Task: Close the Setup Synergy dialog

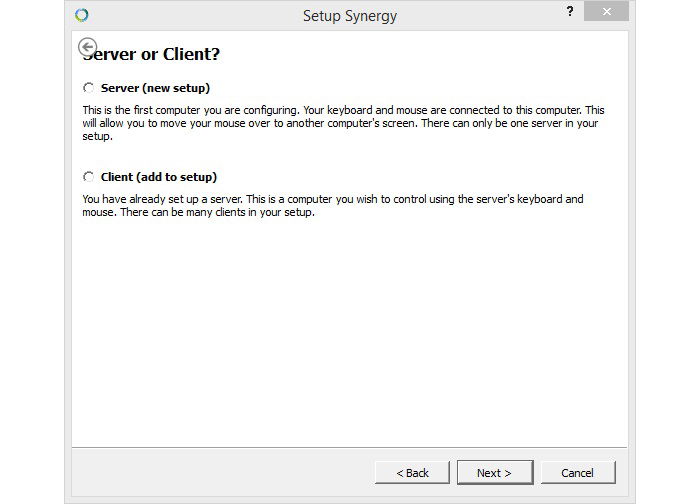Action: click(606, 12)
